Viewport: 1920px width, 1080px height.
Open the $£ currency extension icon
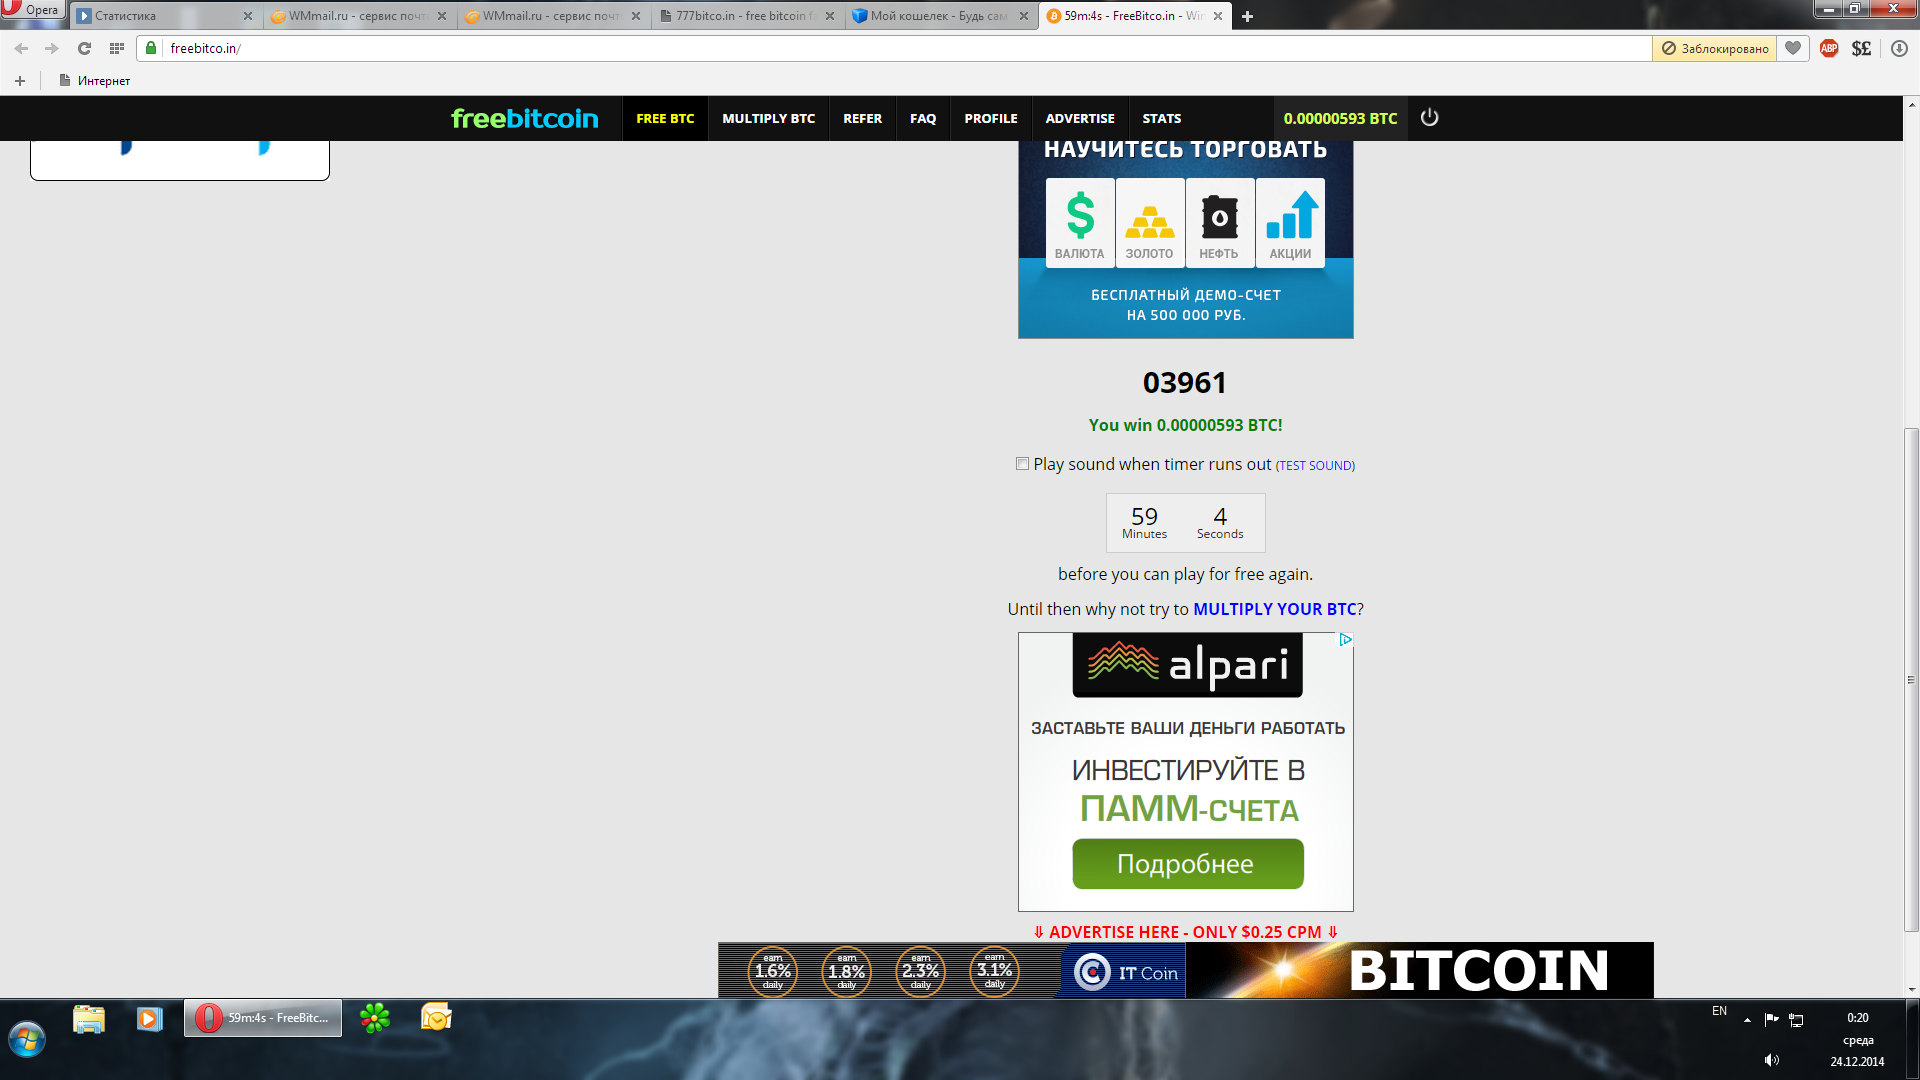[x=1861, y=48]
